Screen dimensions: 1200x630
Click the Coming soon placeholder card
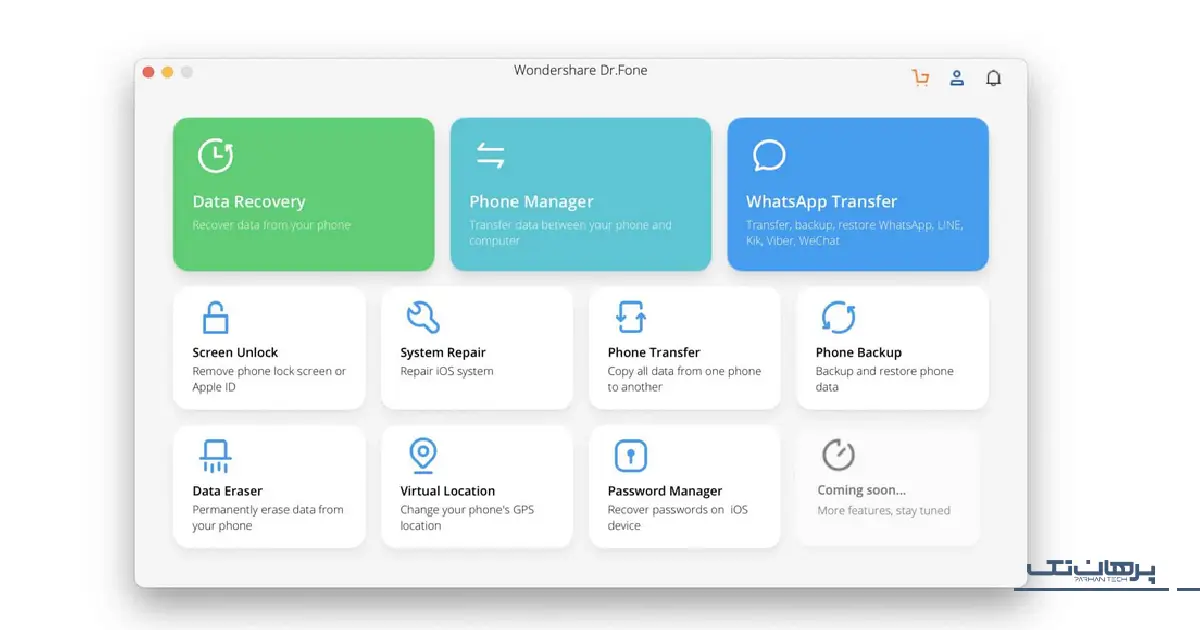click(x=888, y=486)
